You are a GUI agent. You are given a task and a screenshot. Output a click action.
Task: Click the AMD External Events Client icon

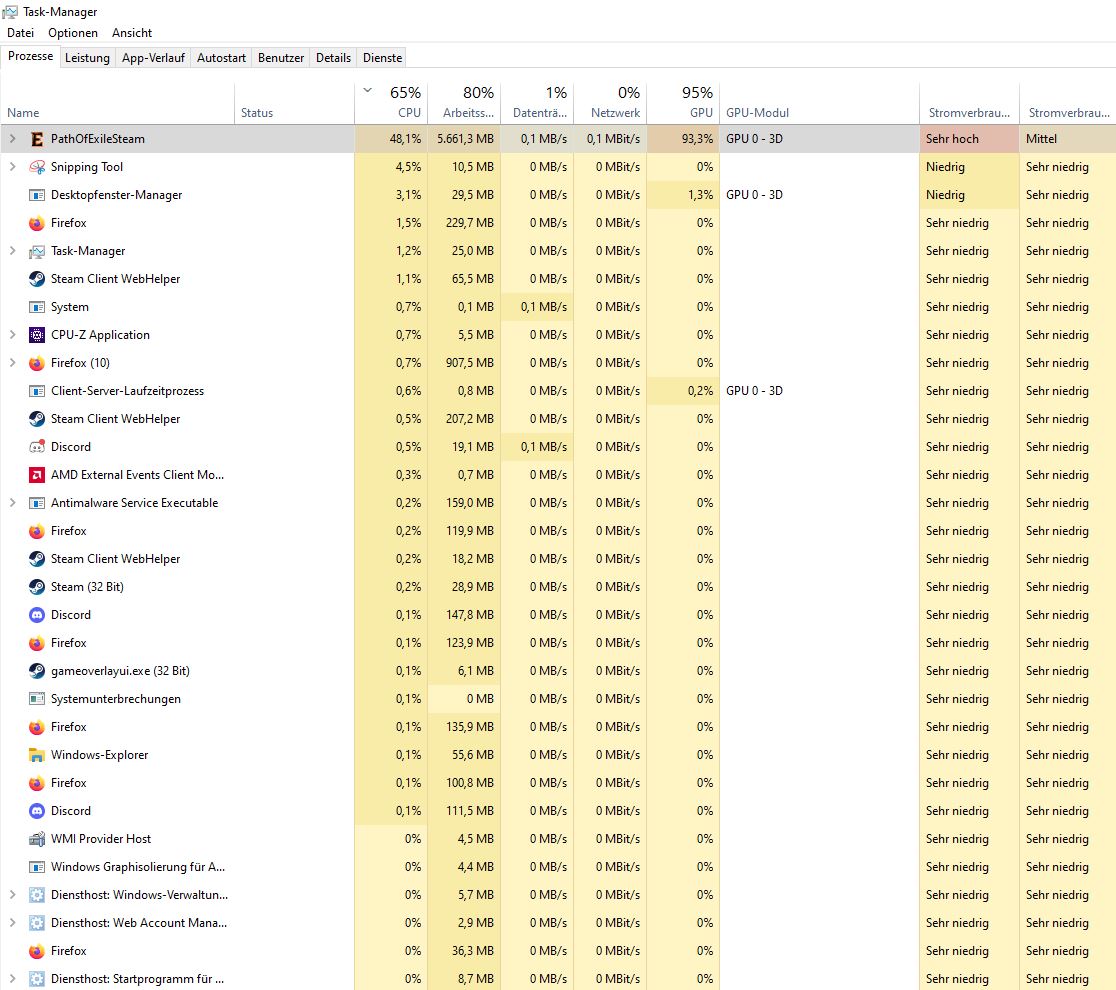(x=37, y=475)
